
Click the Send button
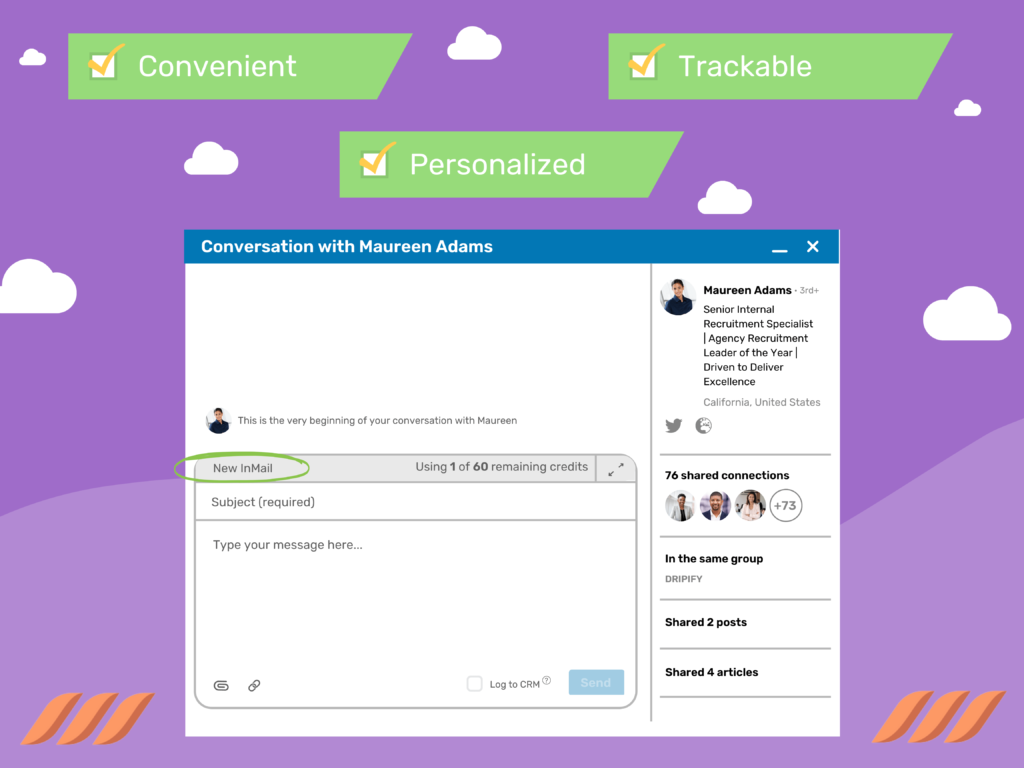(x=596, y=682)
